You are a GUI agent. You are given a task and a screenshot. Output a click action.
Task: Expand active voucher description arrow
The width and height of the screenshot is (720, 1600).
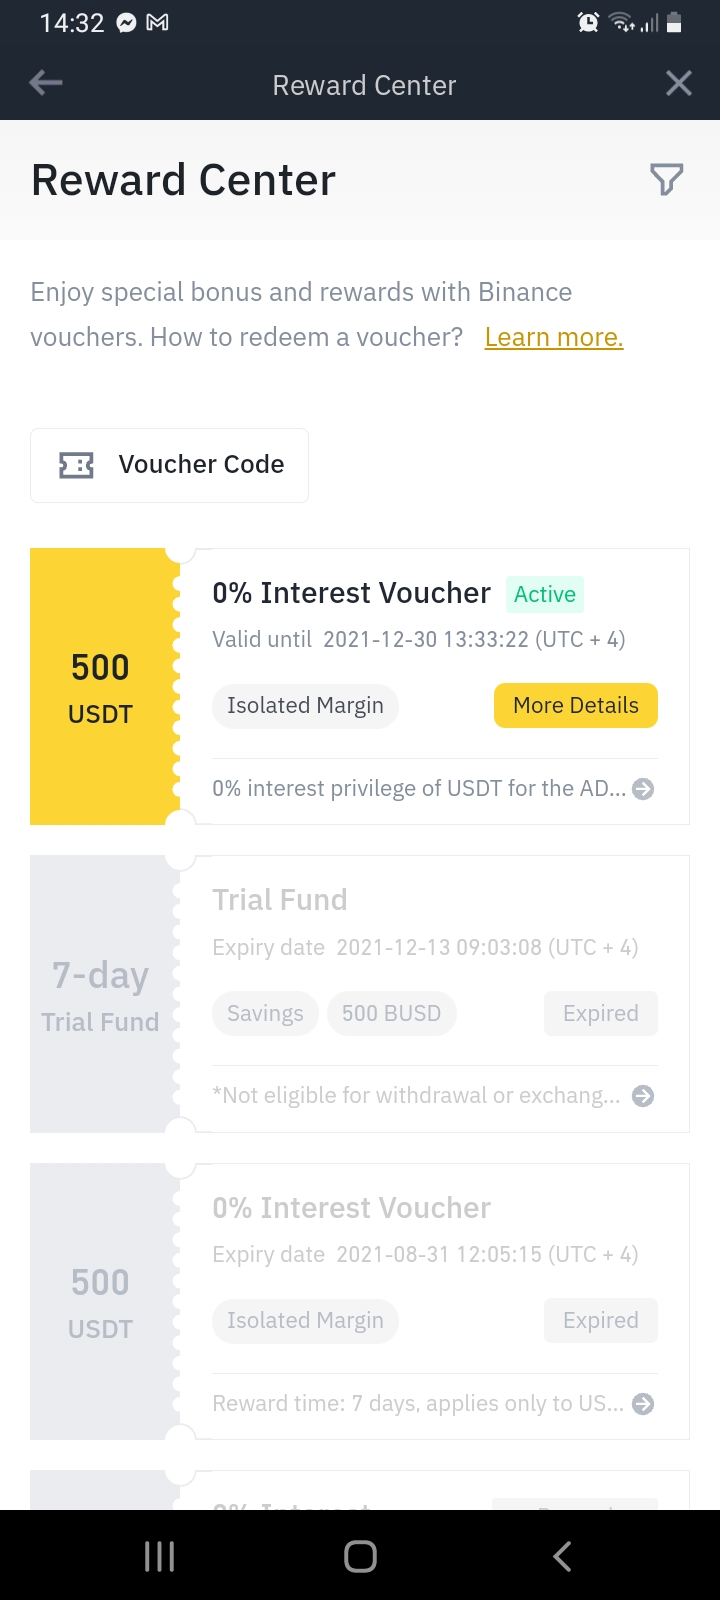pos(644,789)
